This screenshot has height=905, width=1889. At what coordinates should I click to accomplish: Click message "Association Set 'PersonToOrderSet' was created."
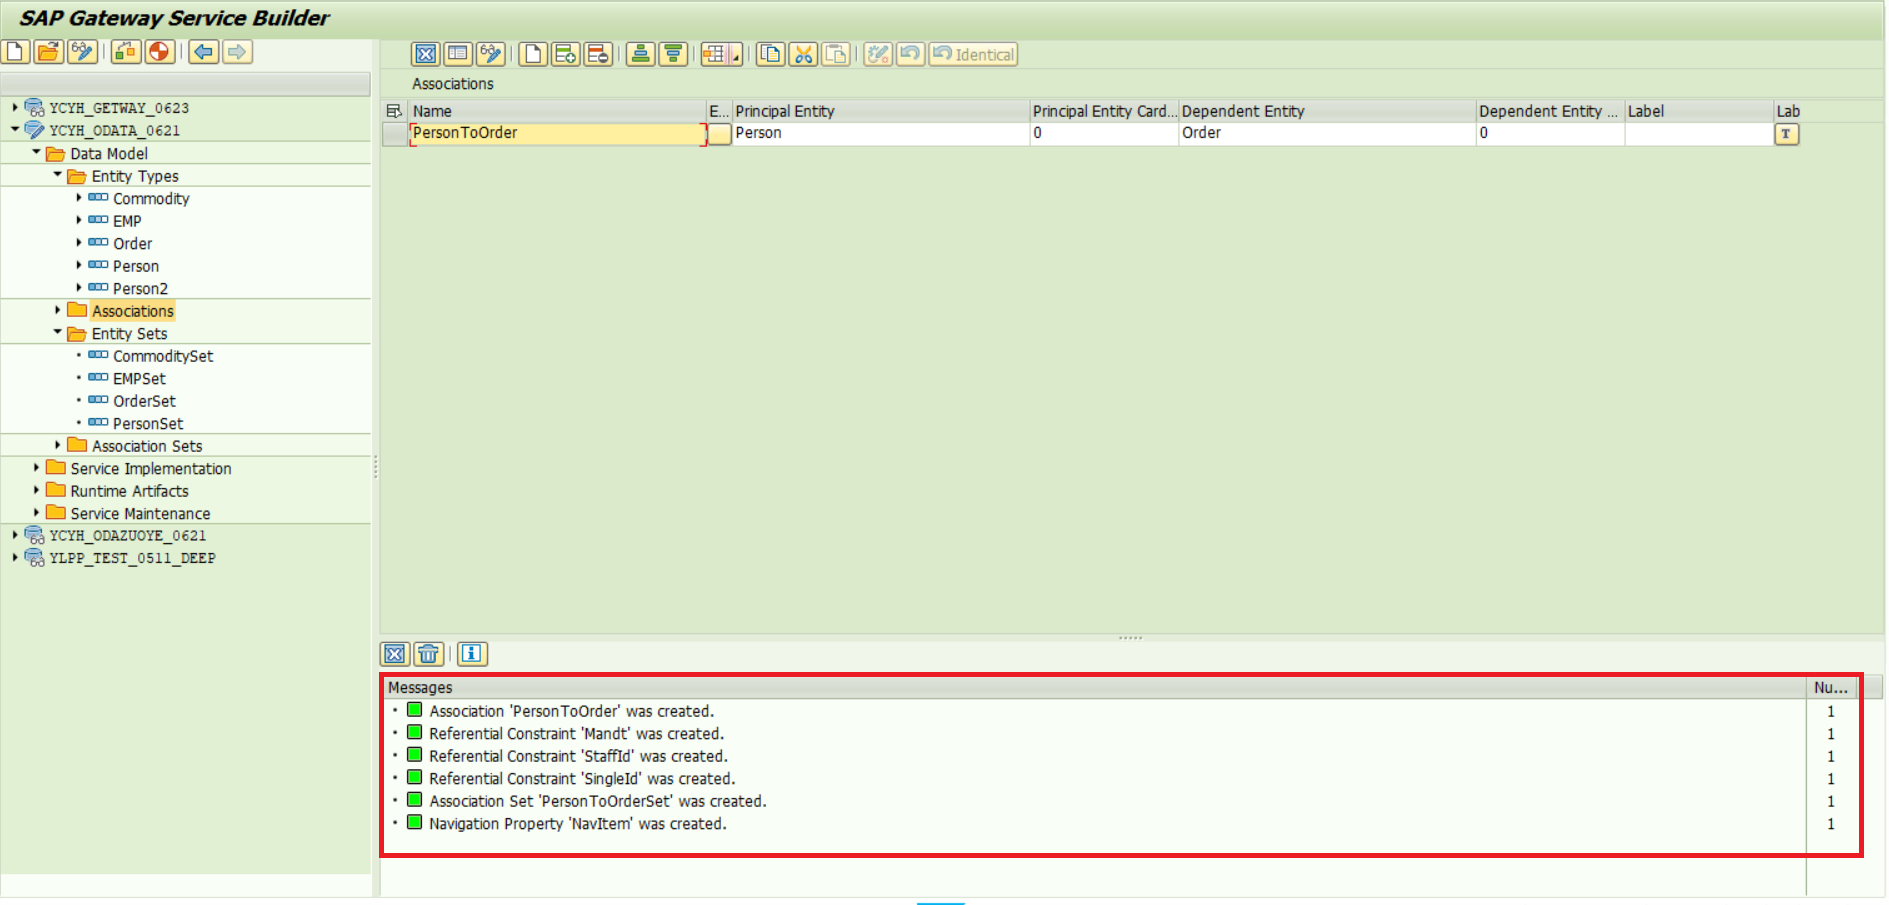[x=598, y=801]
